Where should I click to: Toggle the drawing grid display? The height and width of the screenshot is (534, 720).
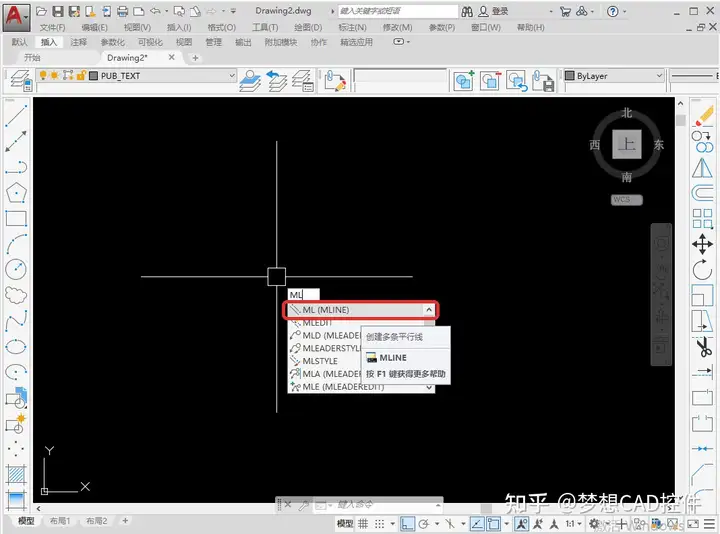coord(363,523)
